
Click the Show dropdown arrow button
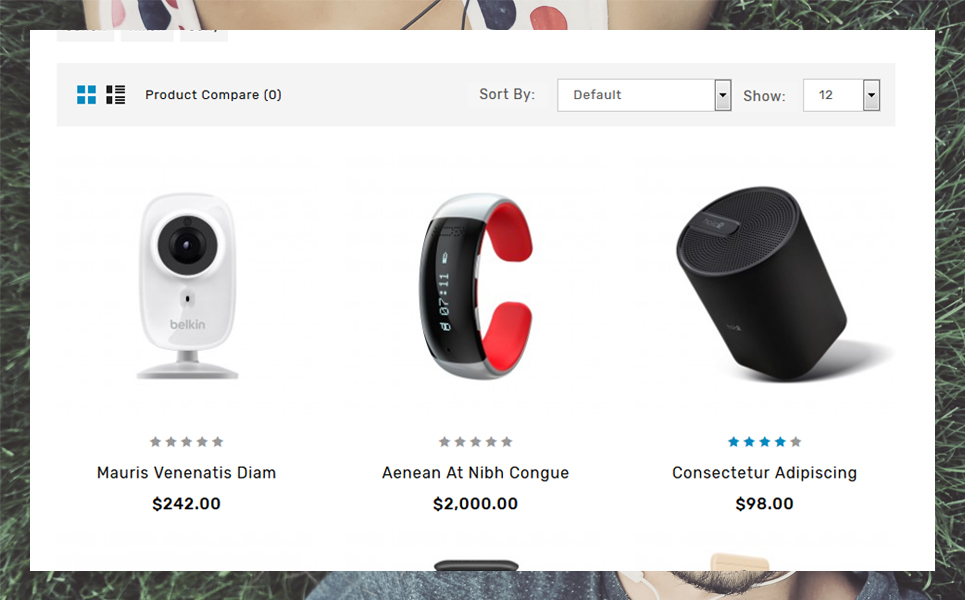pyautogui.click(x=871, y=95)
